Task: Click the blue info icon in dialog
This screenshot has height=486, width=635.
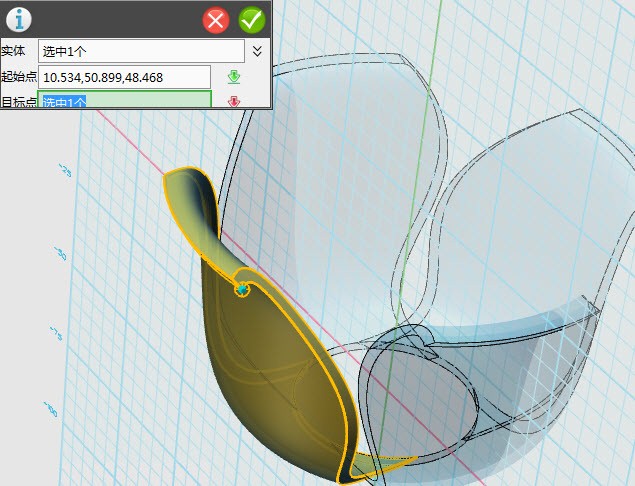Action: point(19,18)
